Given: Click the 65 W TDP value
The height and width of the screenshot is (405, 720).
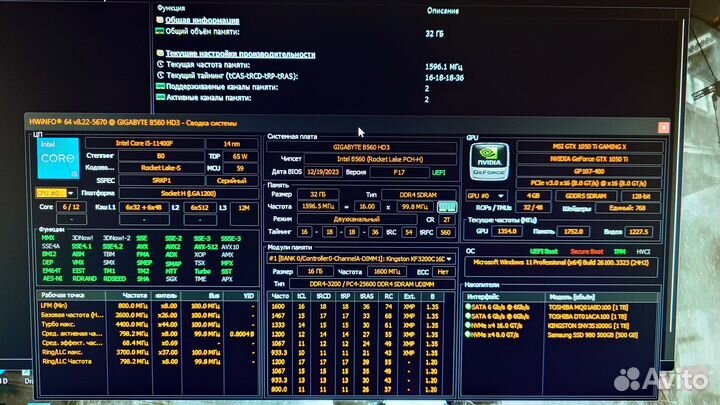Looking at the screenshot, I should coord(240,156).
